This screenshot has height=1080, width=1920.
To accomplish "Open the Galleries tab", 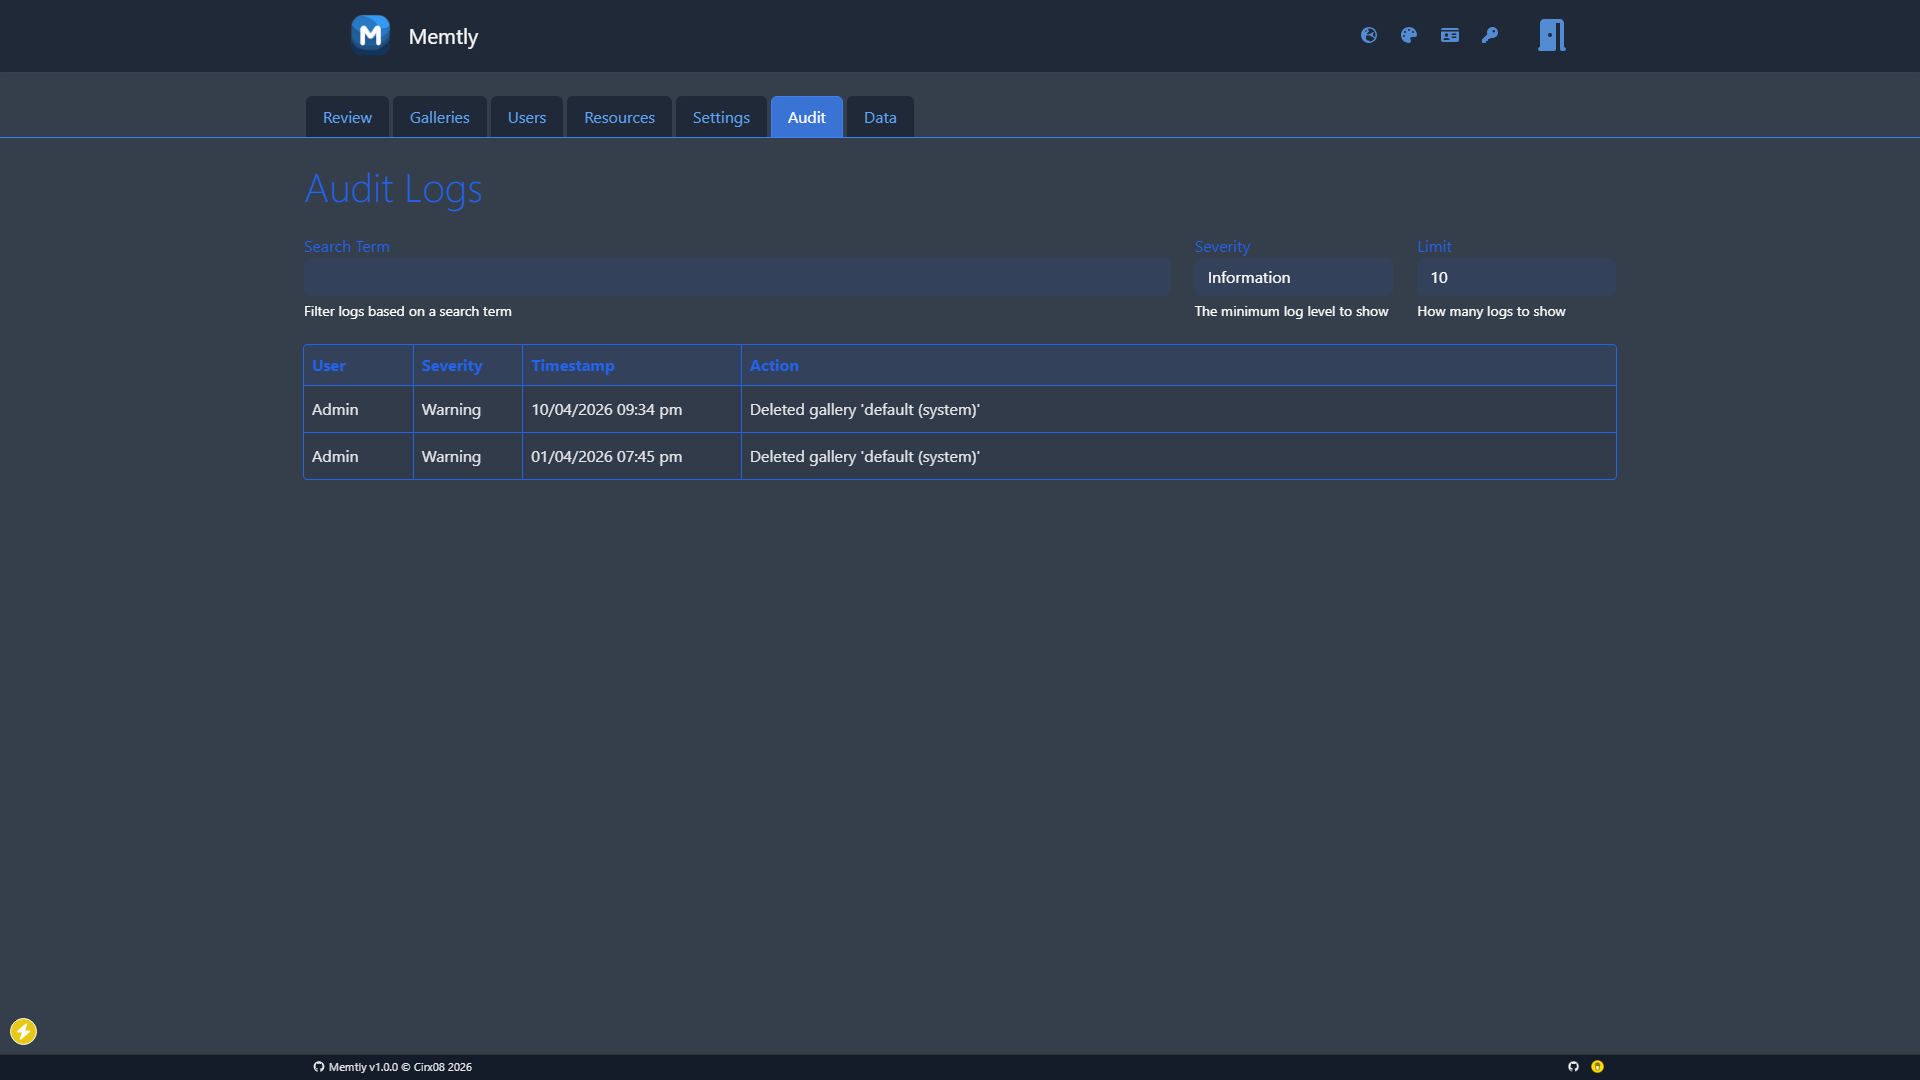I will click(x=439, y=117).
